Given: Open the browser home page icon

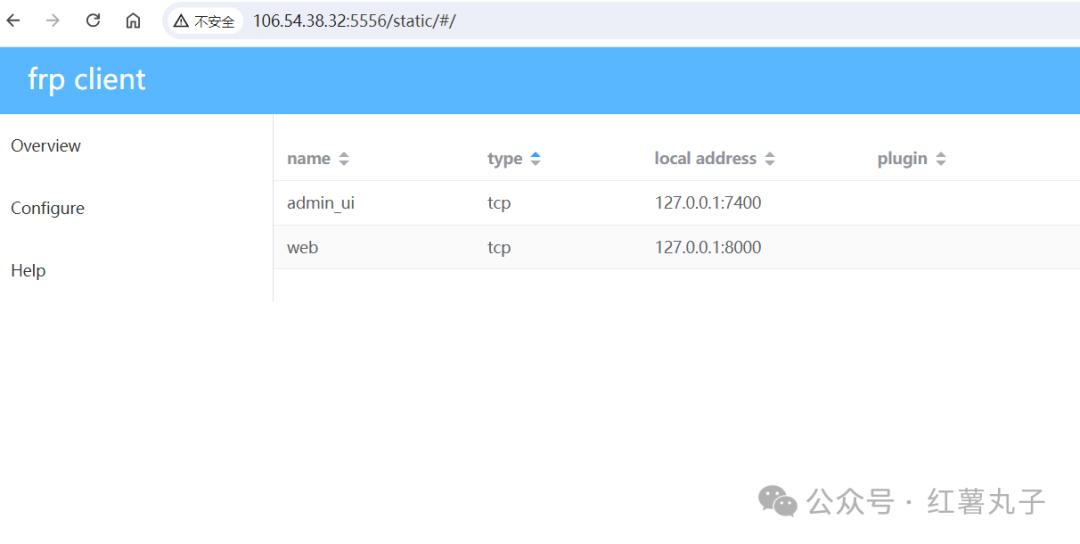Looking at the screenshot, I should click(133, 21).
